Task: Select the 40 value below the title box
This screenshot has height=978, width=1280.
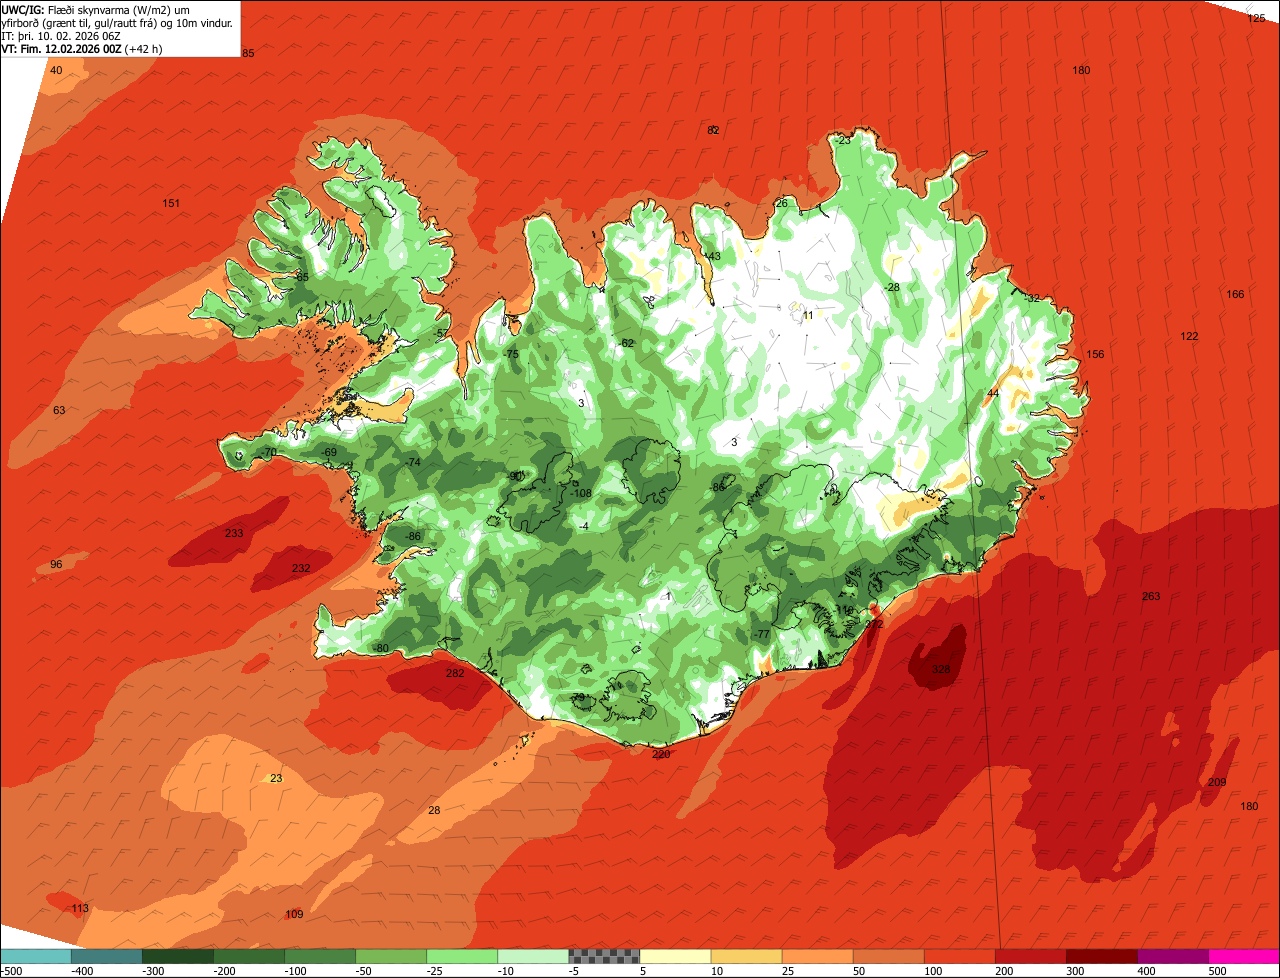Action: [56, 70]
